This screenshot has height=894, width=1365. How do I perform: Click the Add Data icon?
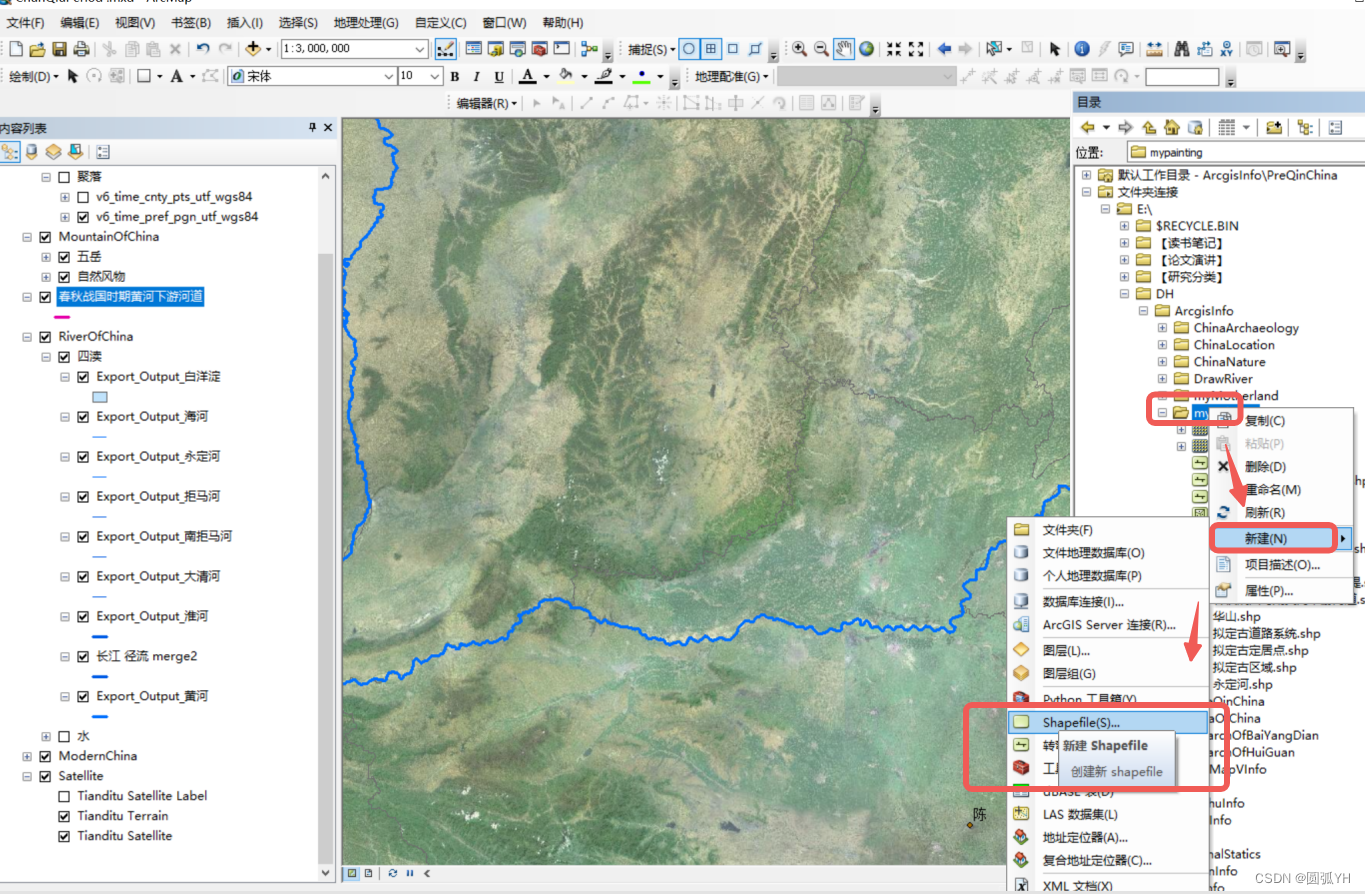tap(252, 48)
